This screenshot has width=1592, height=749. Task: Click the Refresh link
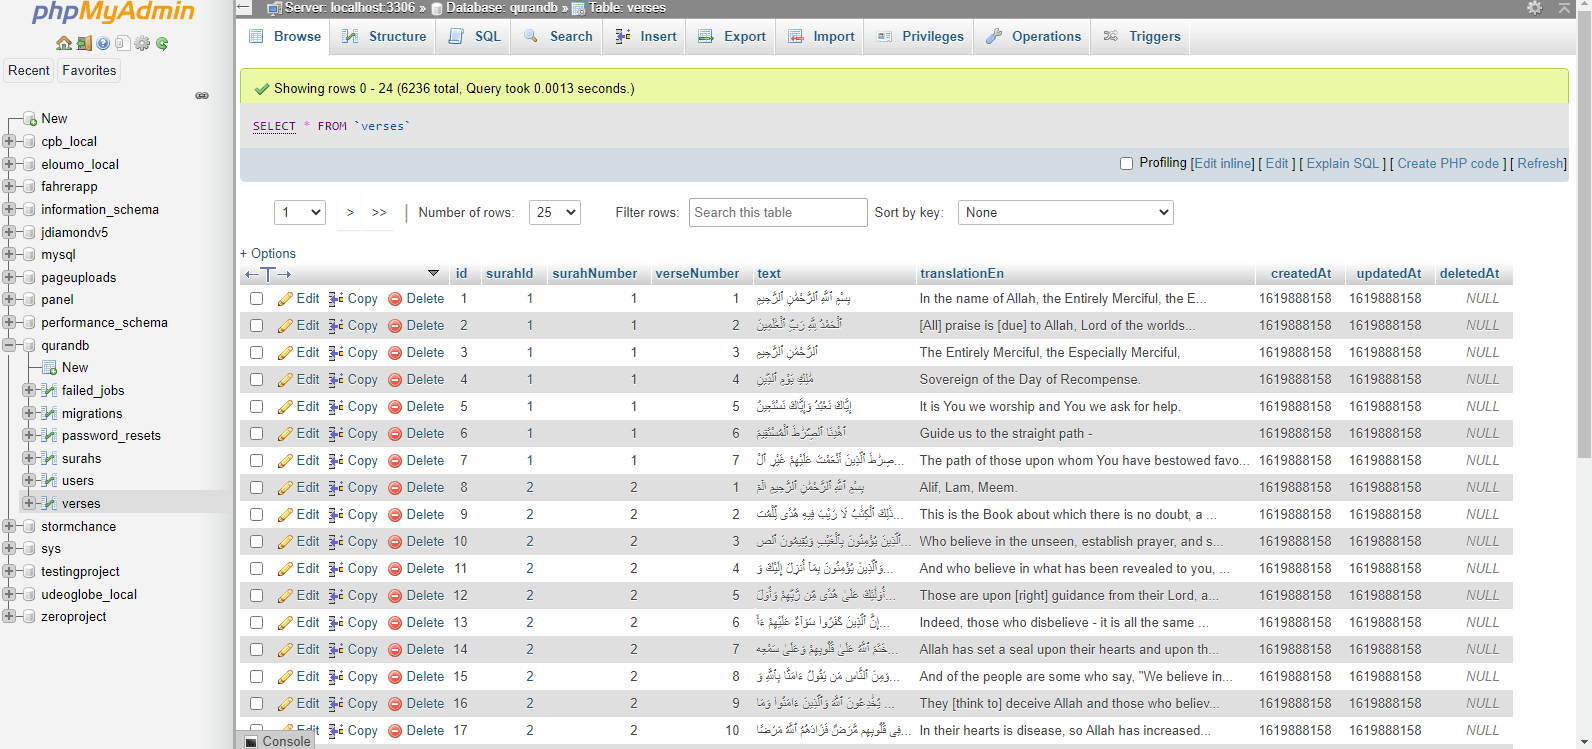pos(1541,163)
